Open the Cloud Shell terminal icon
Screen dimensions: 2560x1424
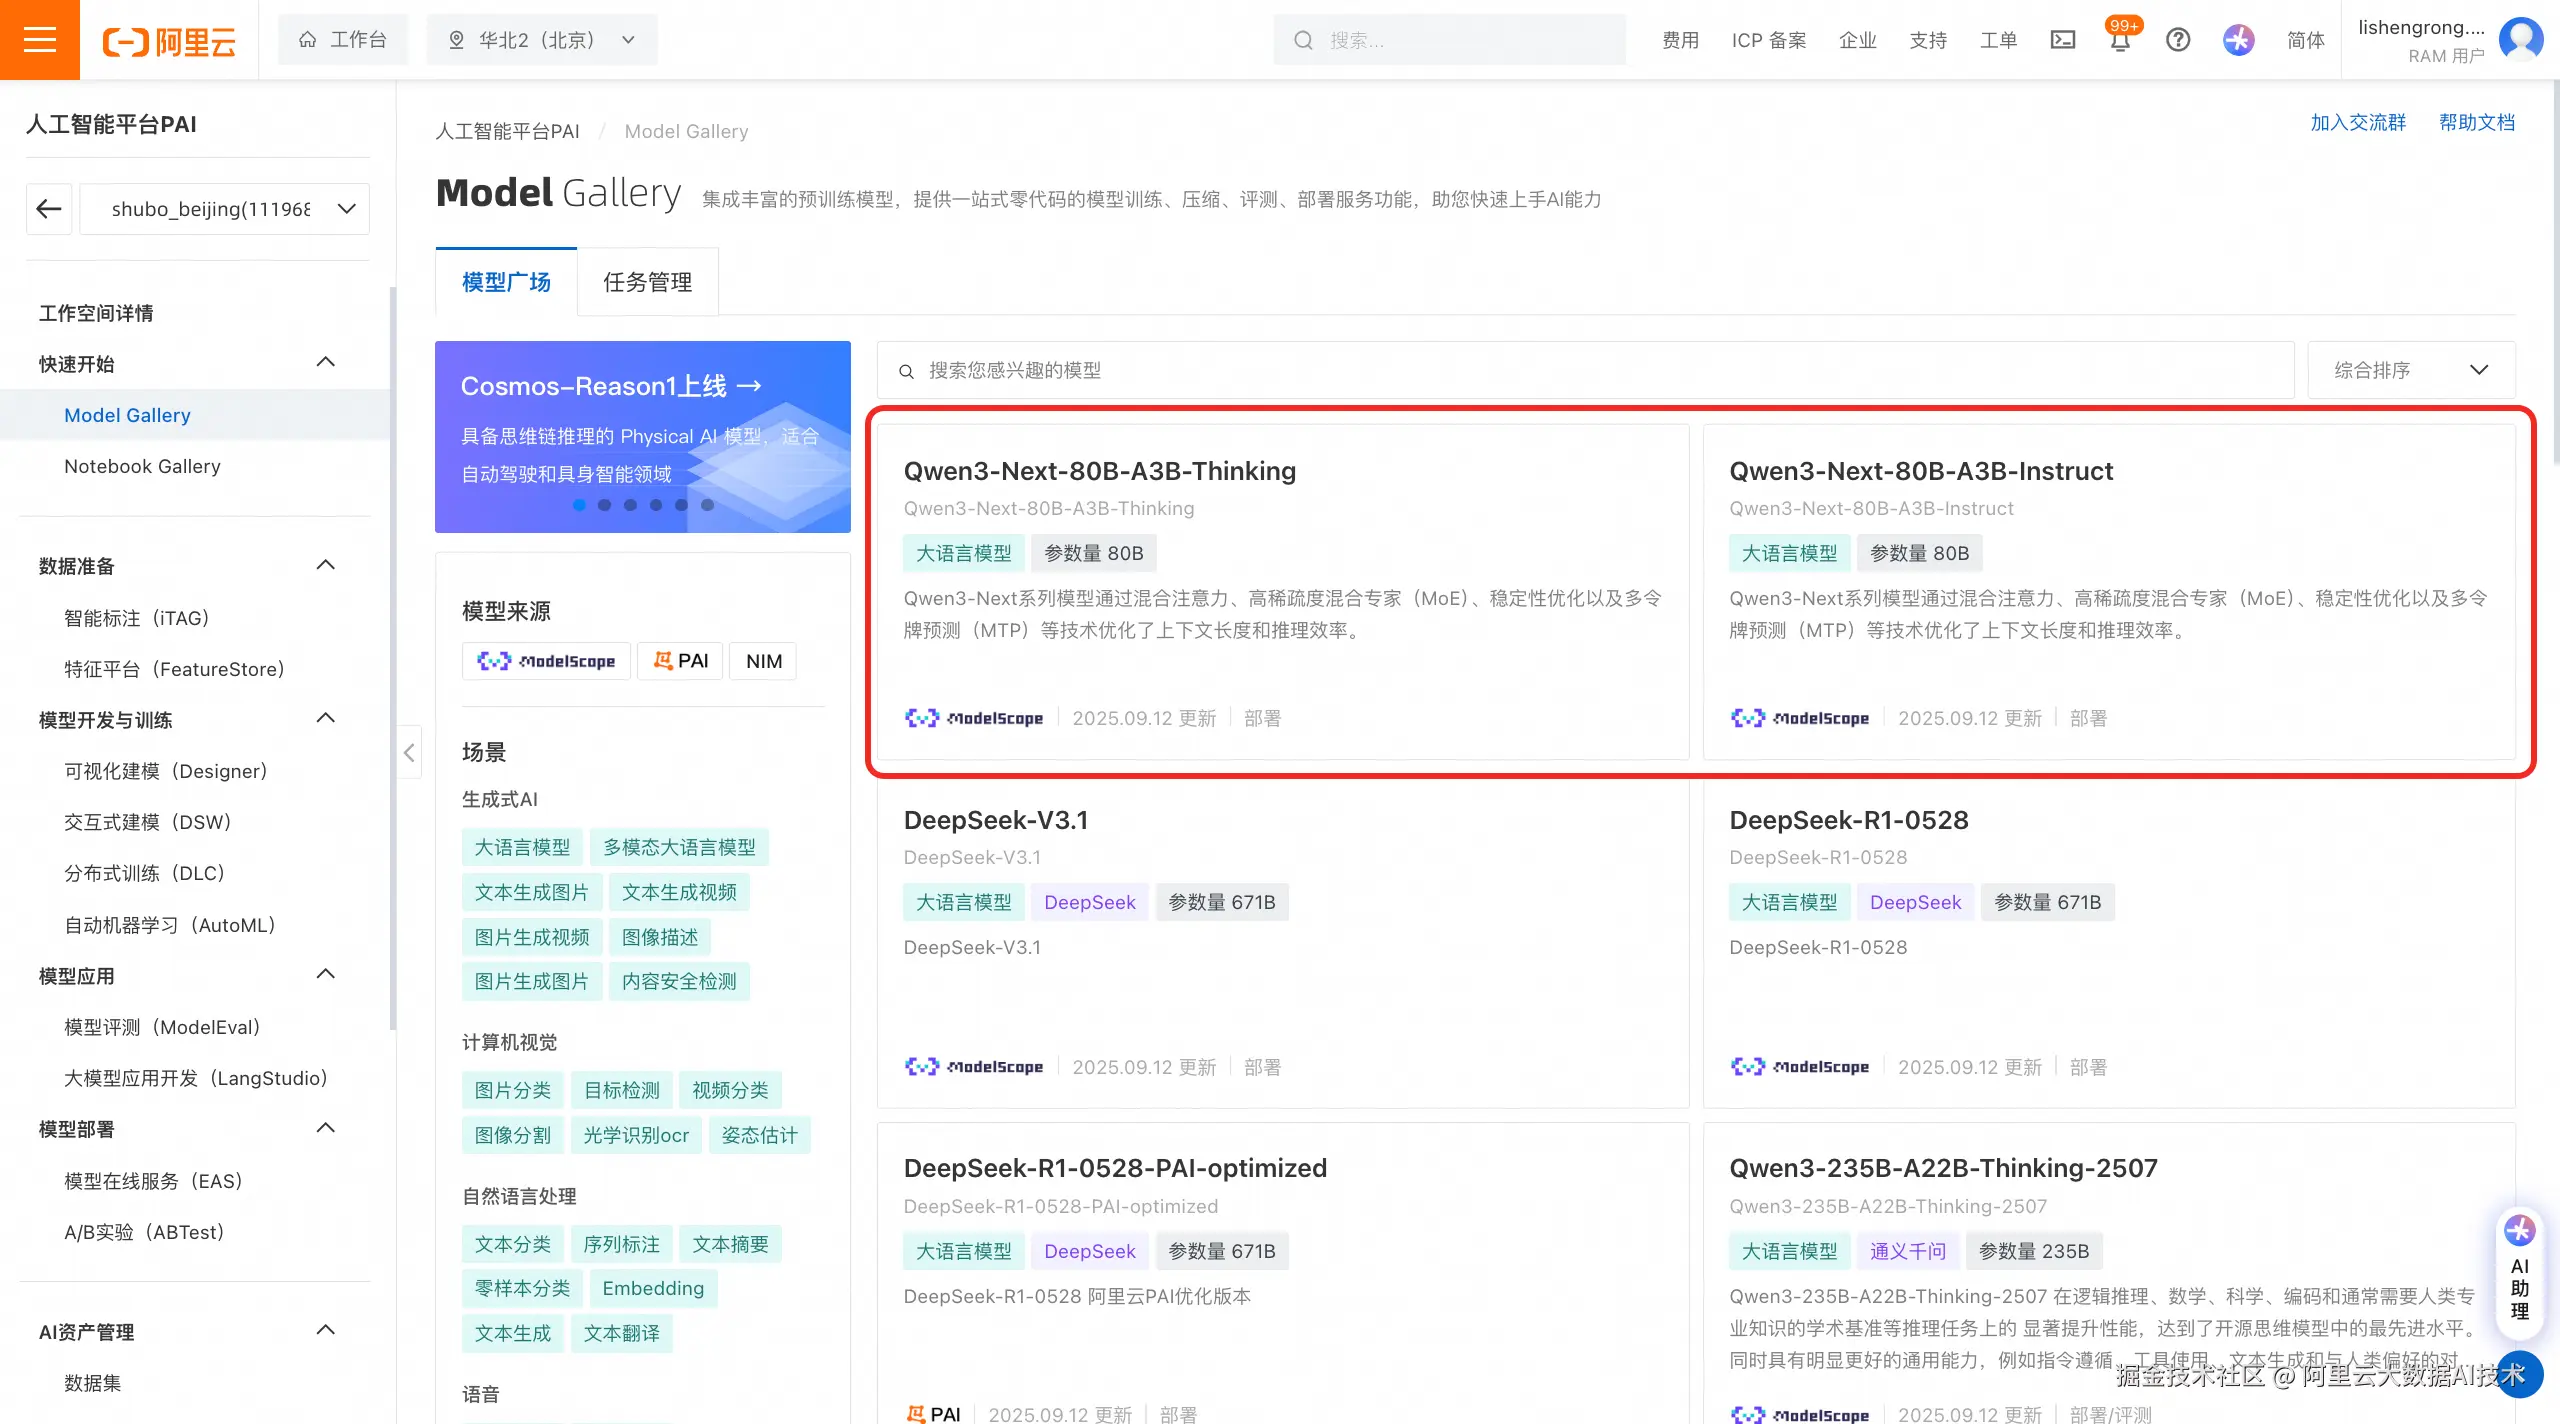click(2063, 40)
